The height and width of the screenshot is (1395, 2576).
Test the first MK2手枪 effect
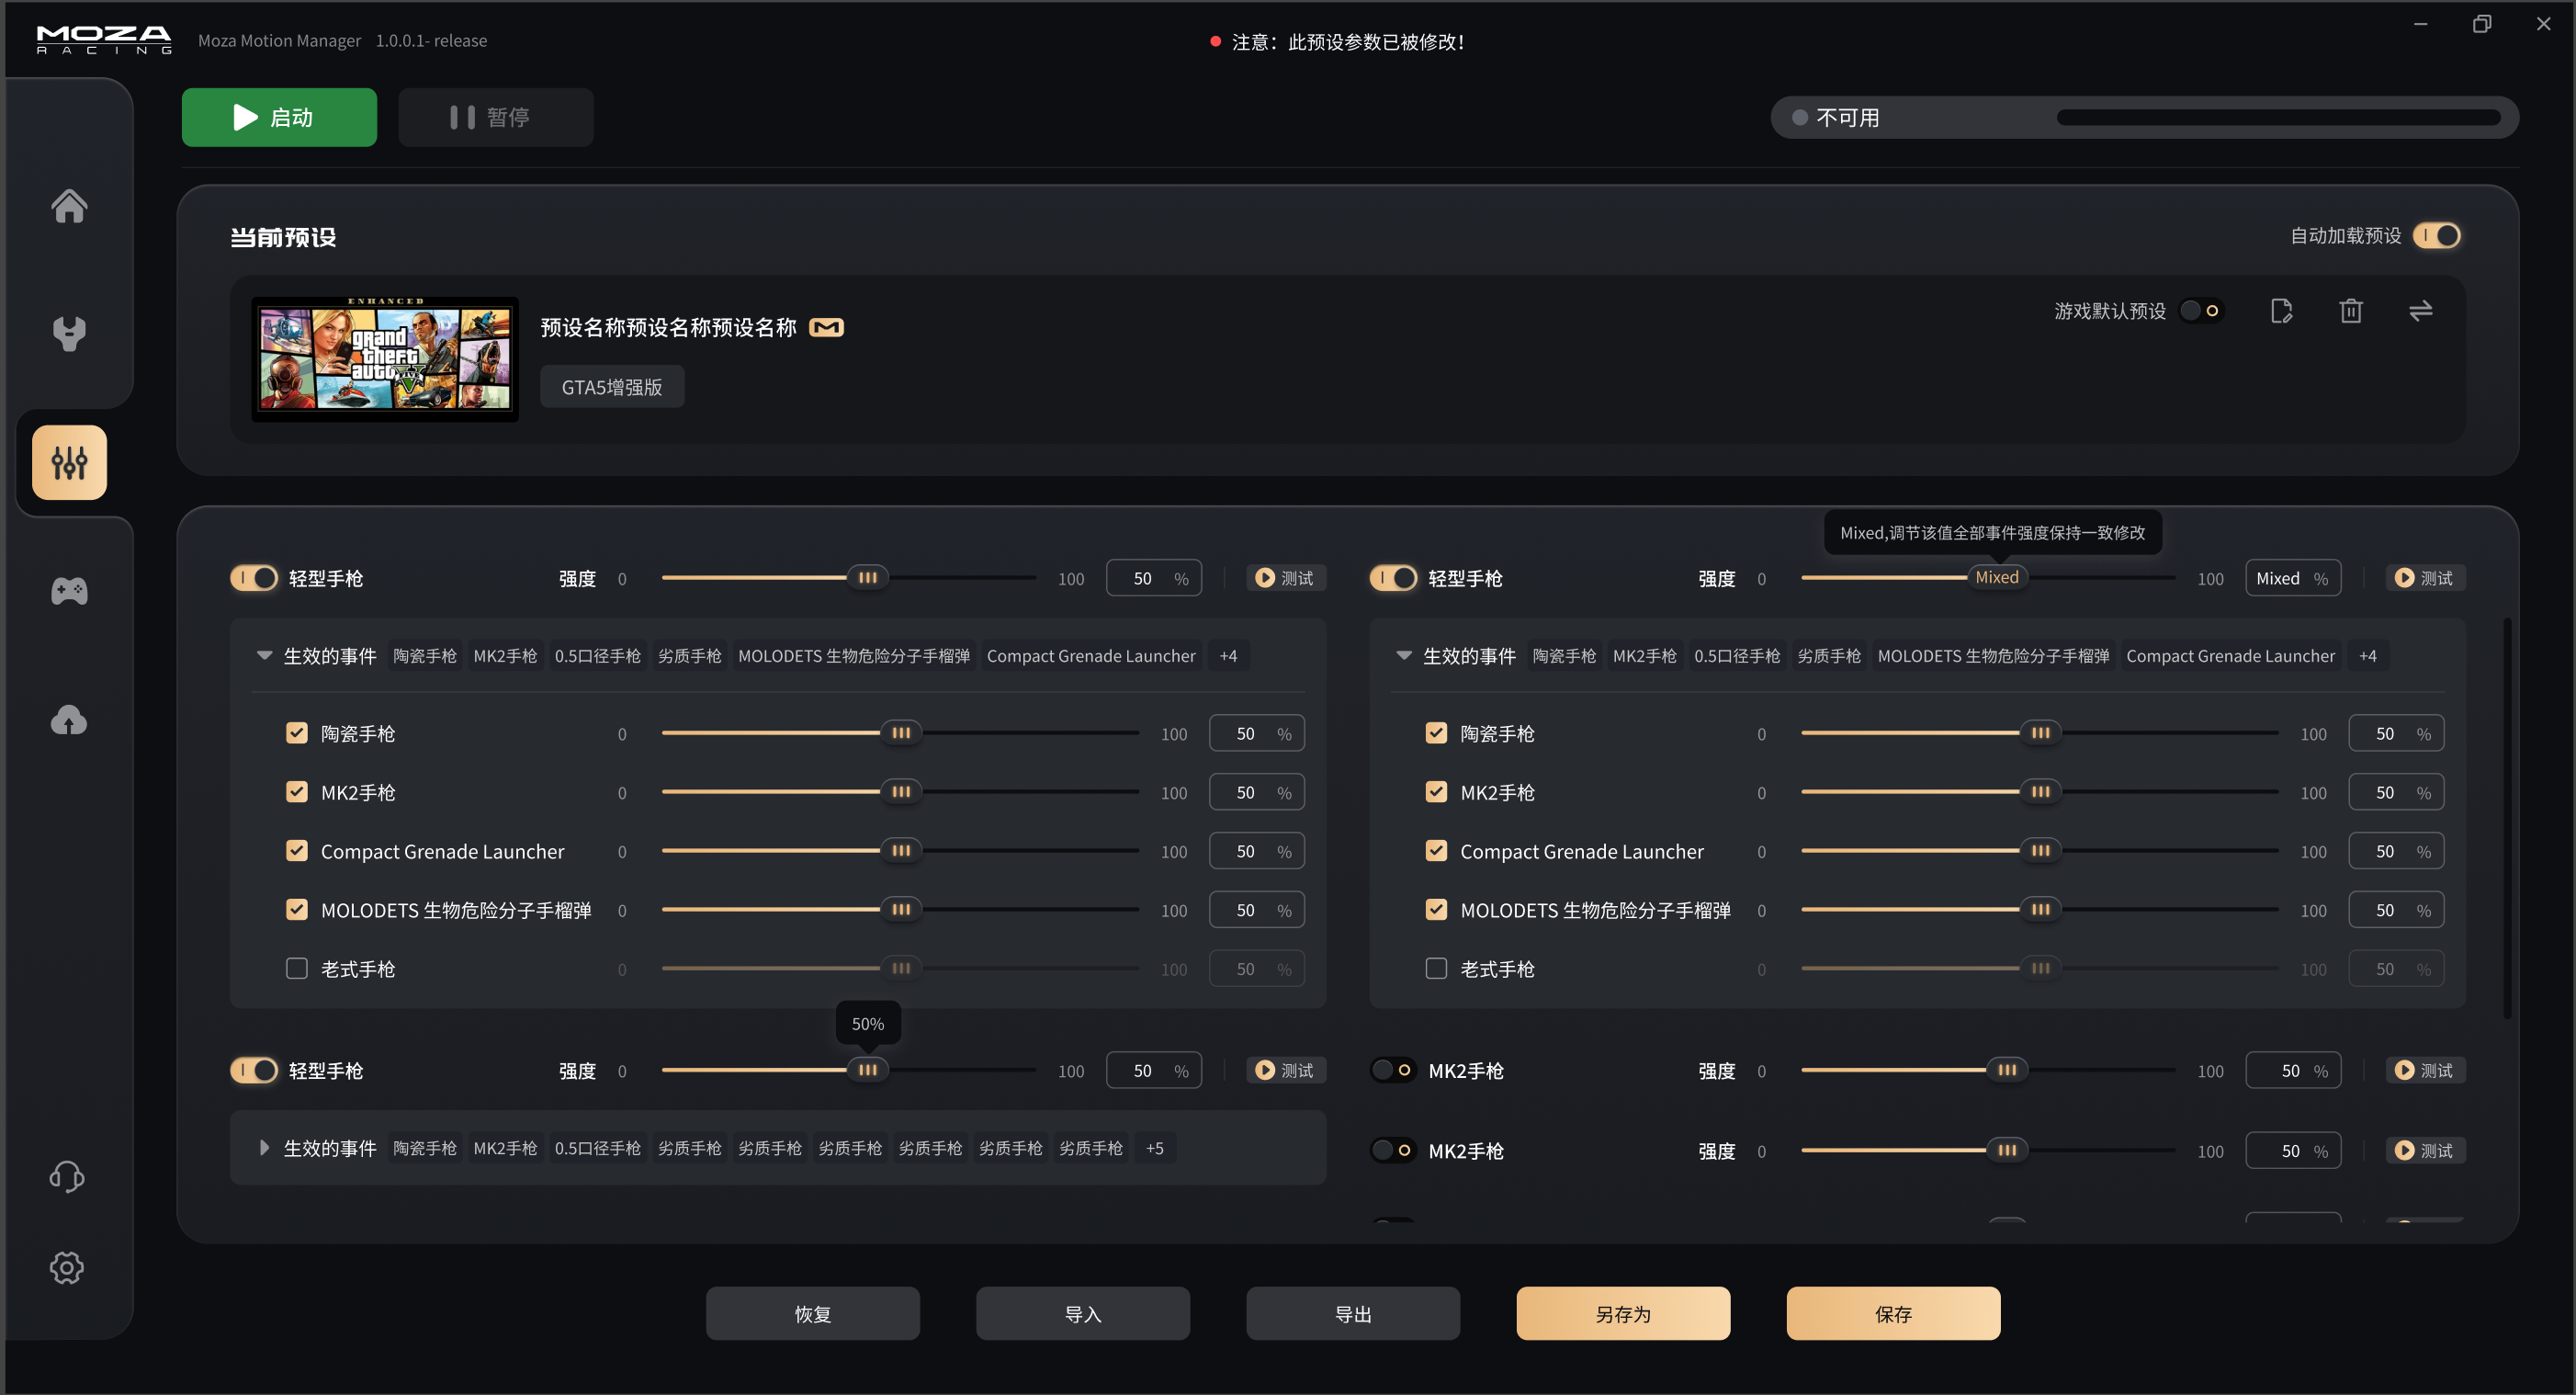(2425, 1070)
